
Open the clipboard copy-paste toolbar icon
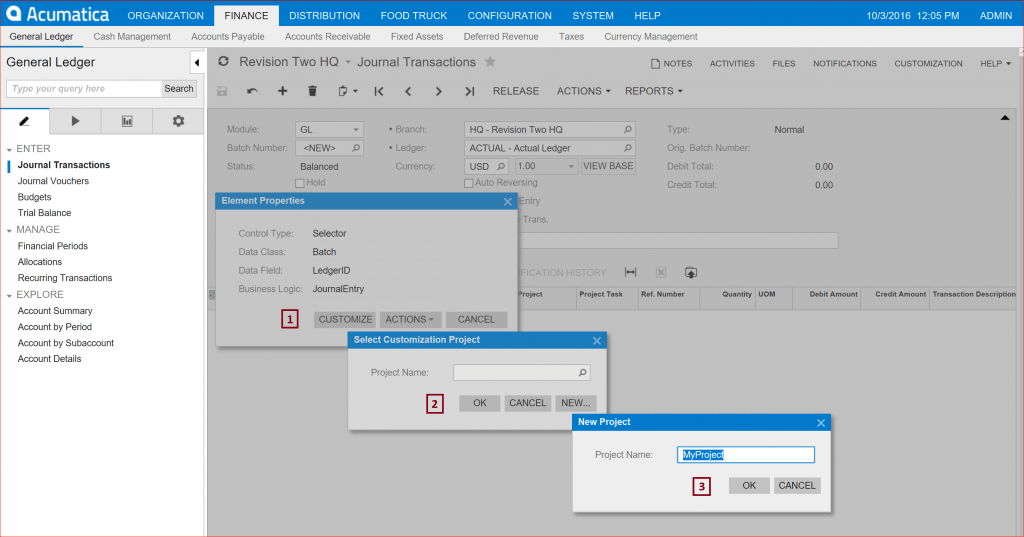(x=347, y=91)
